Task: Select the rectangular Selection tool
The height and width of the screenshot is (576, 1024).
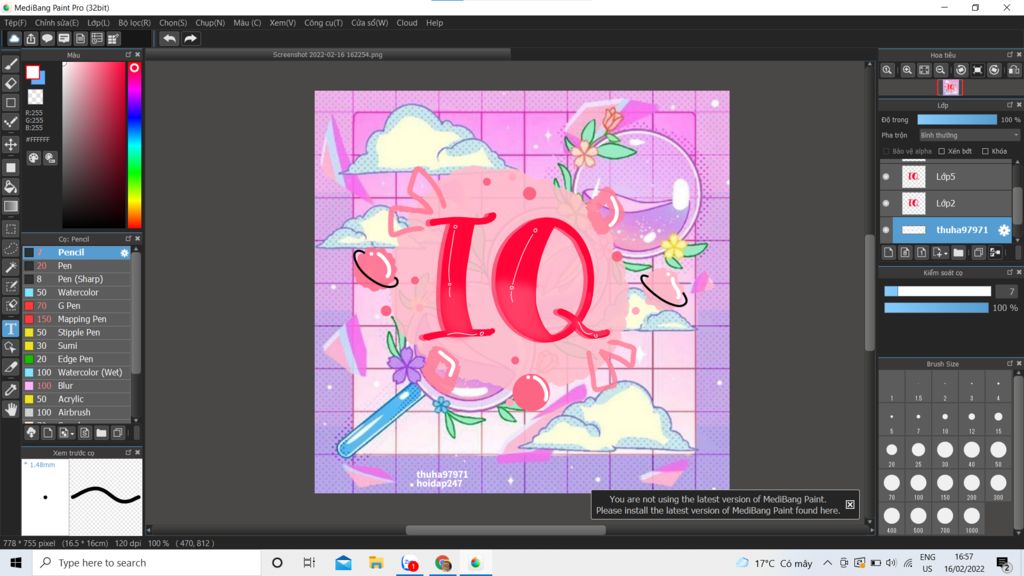Action: [x=10, y=229]
